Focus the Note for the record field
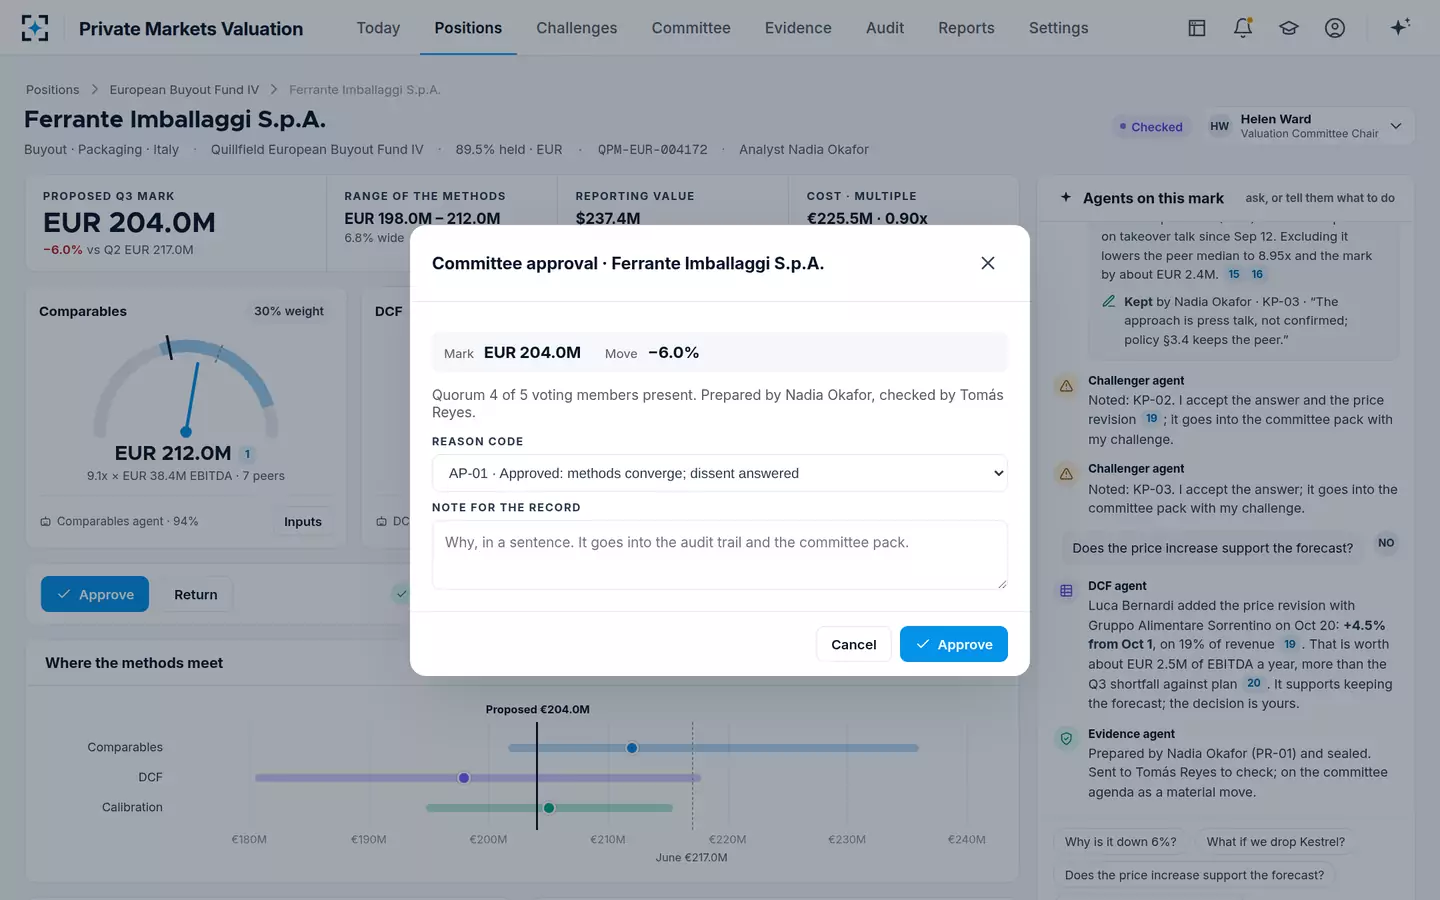Image resolution: width=1440 pixels, height=900 pixels. click(720, 555)
